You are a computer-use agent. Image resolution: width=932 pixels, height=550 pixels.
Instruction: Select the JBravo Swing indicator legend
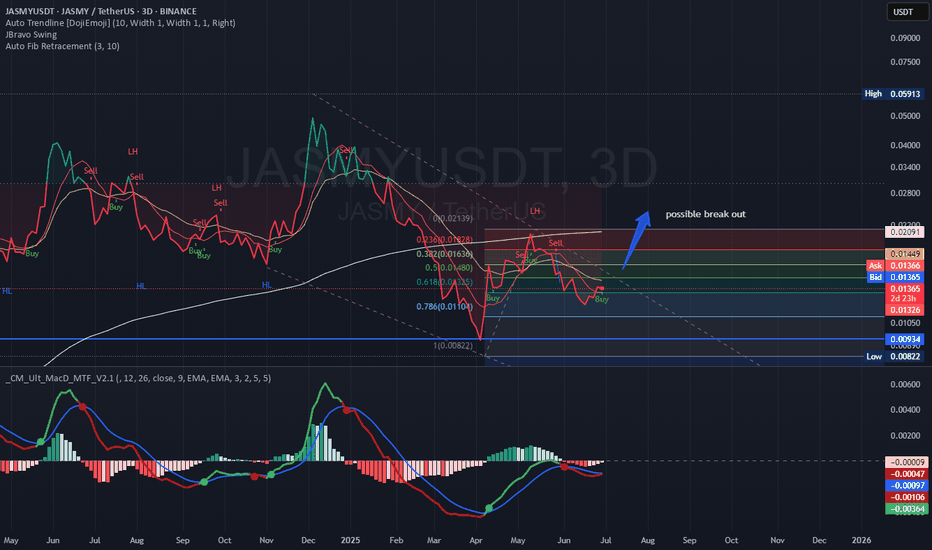point(31,34)
